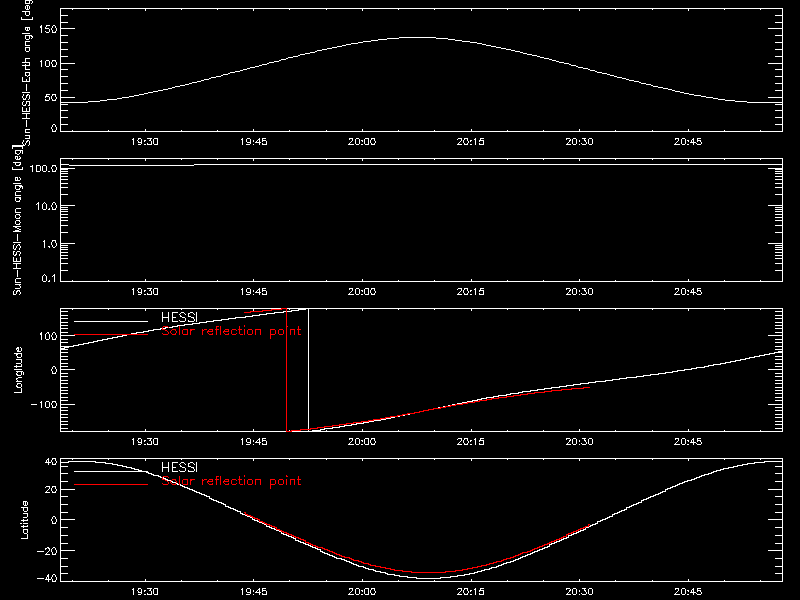The width and height of the screenshot is (800, 600).
Task: Click HESSI legend label in Longitude plot
Action: (179, 317)
